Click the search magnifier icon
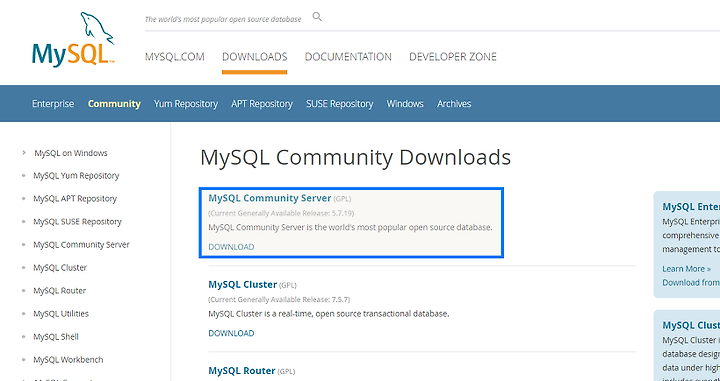Screen dimensions: 720x381 tap(317, 17)
